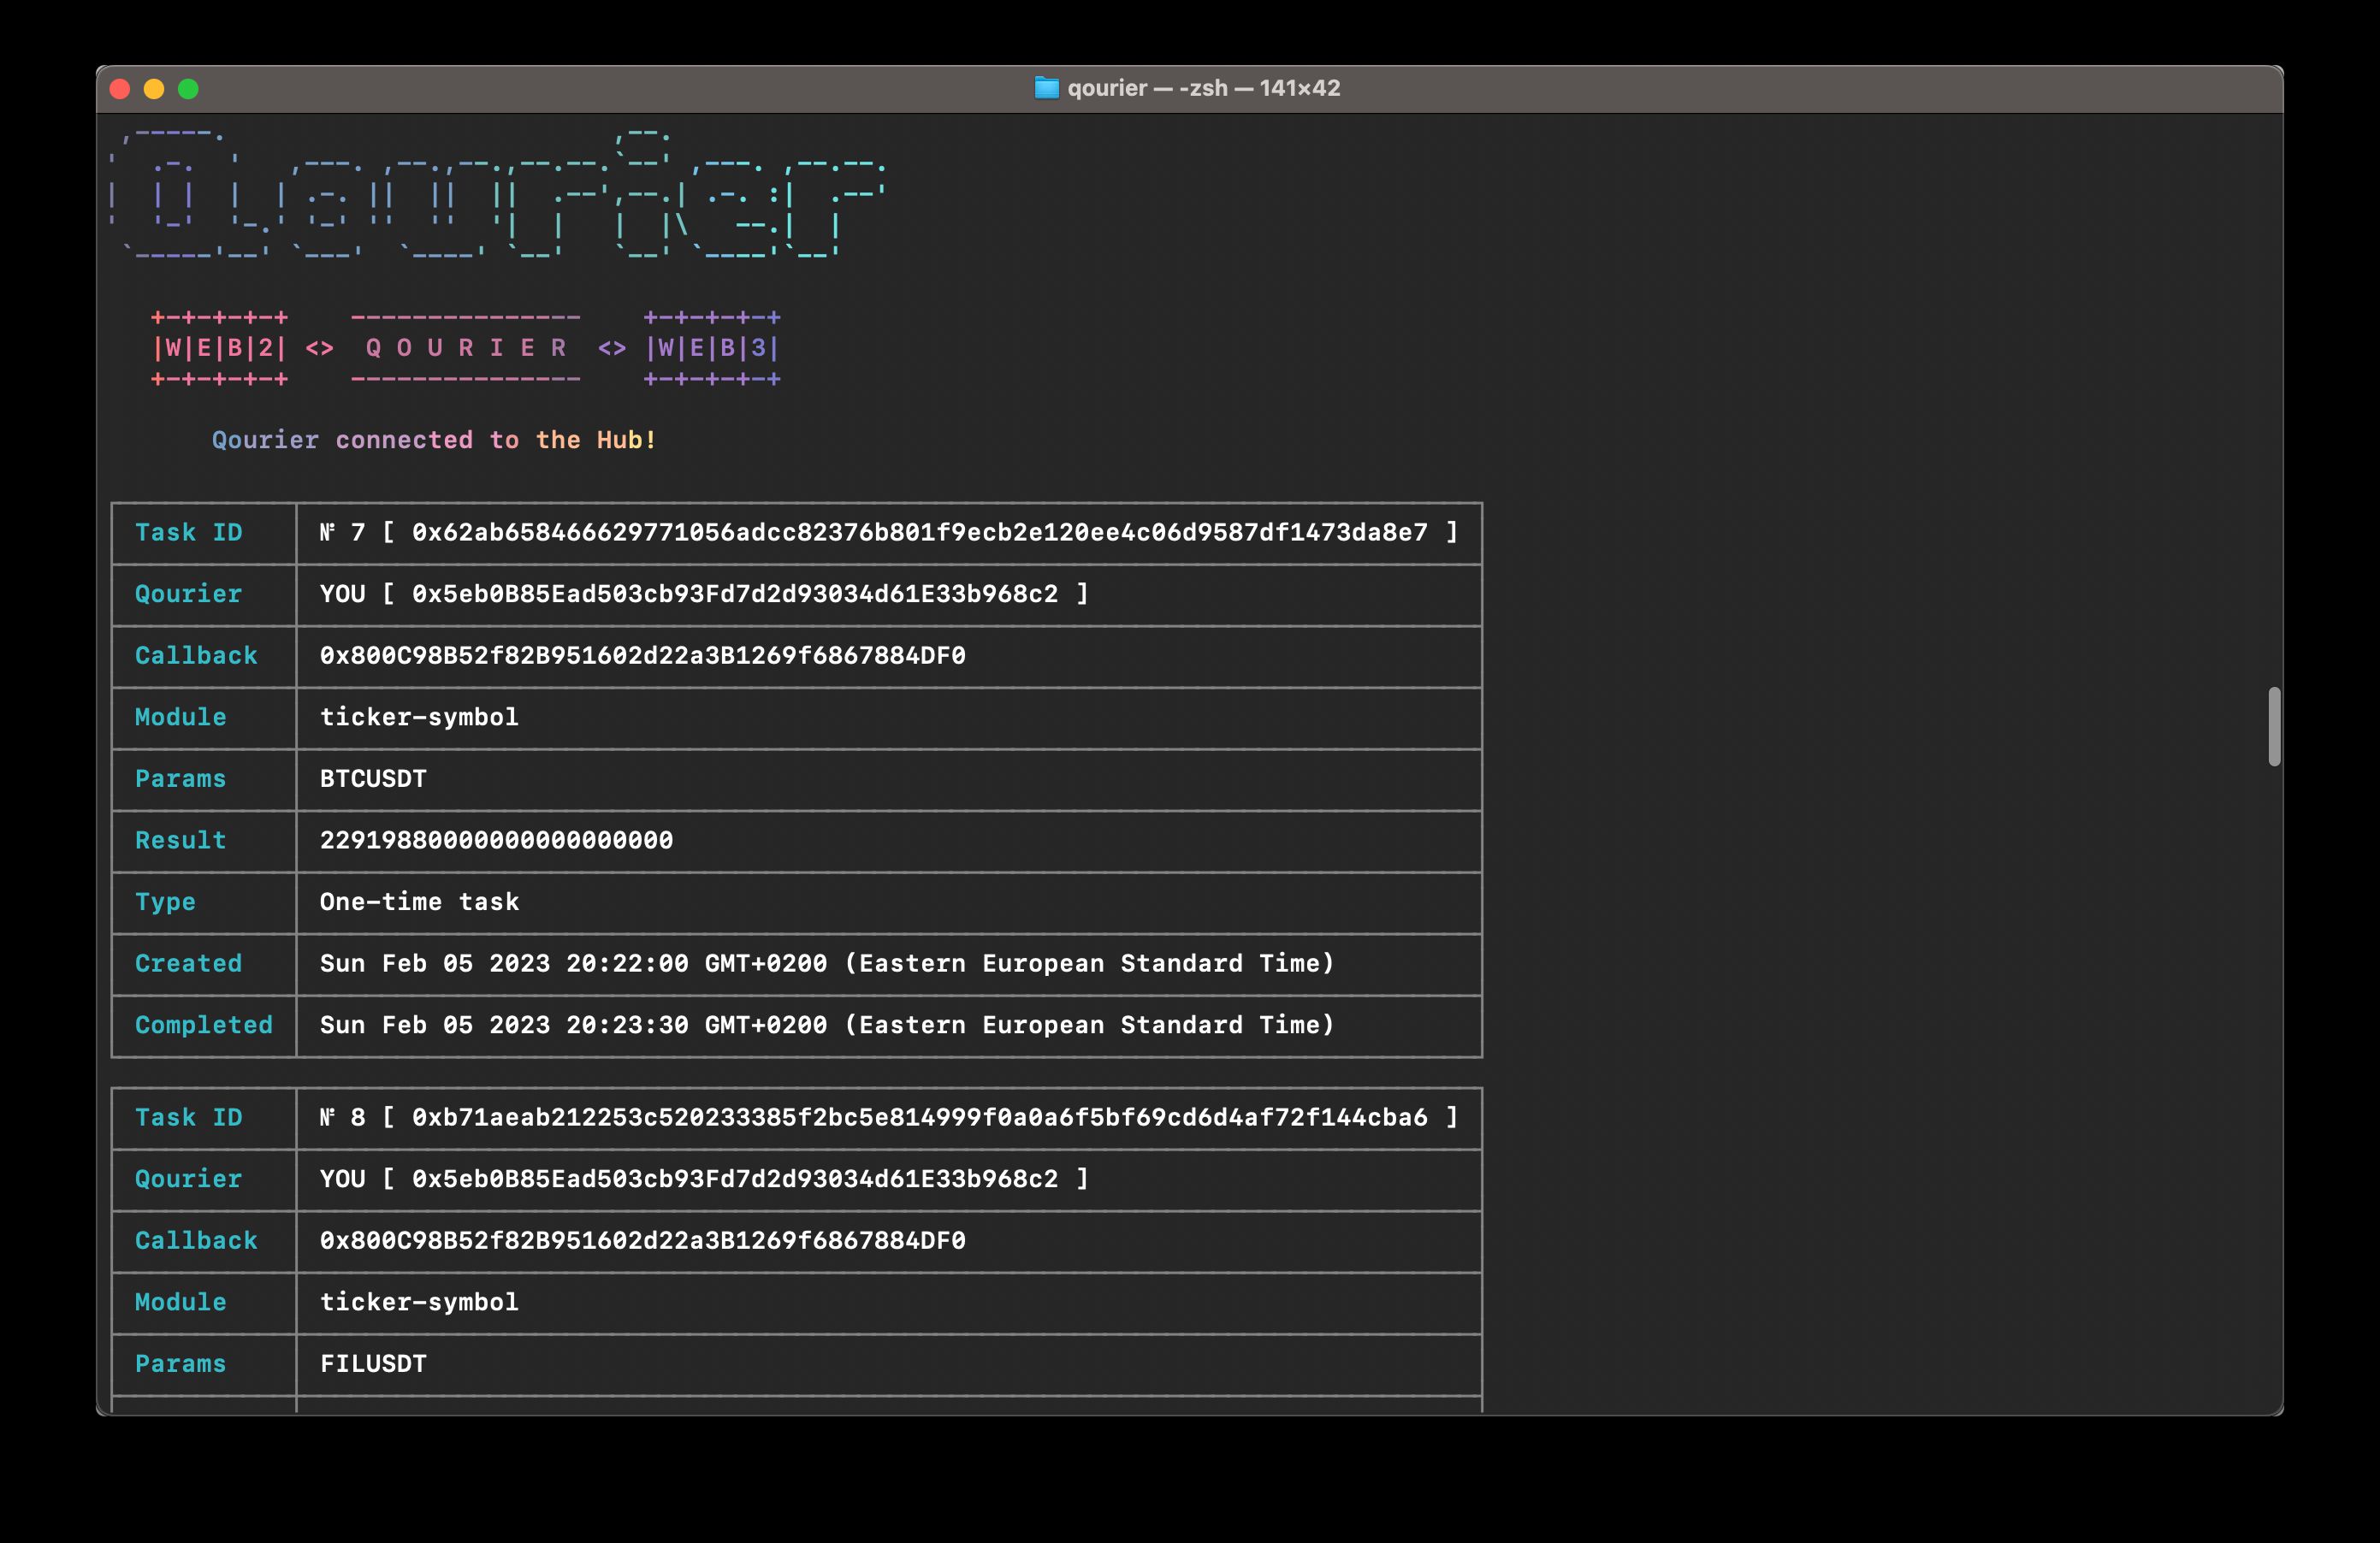Click the terminal vertical scrollbar thumb

[x=2274, y=727]
